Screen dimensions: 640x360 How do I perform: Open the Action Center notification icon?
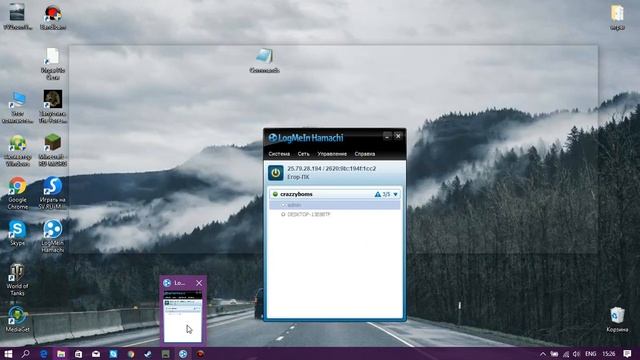tap(627, 354)
